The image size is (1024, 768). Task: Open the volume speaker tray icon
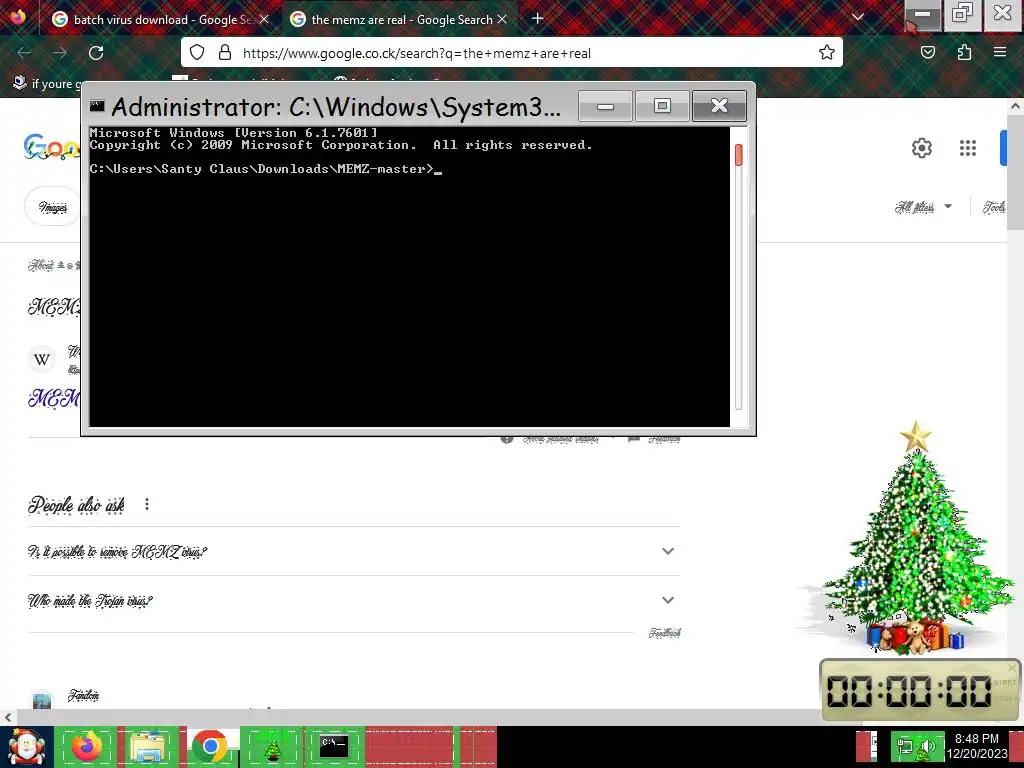[927, 747]
